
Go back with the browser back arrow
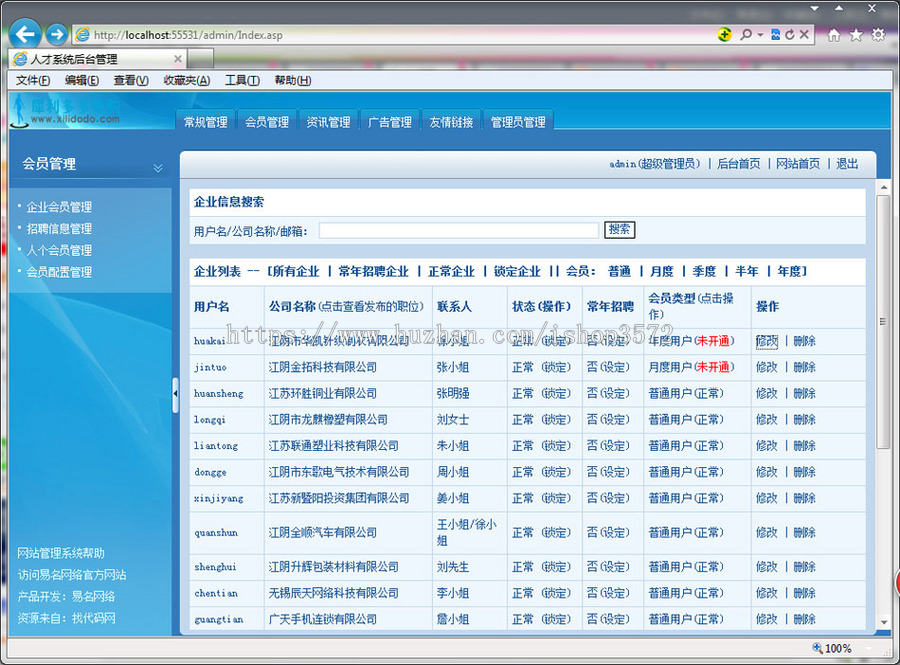pyautogui.click(x=25, y=34)
